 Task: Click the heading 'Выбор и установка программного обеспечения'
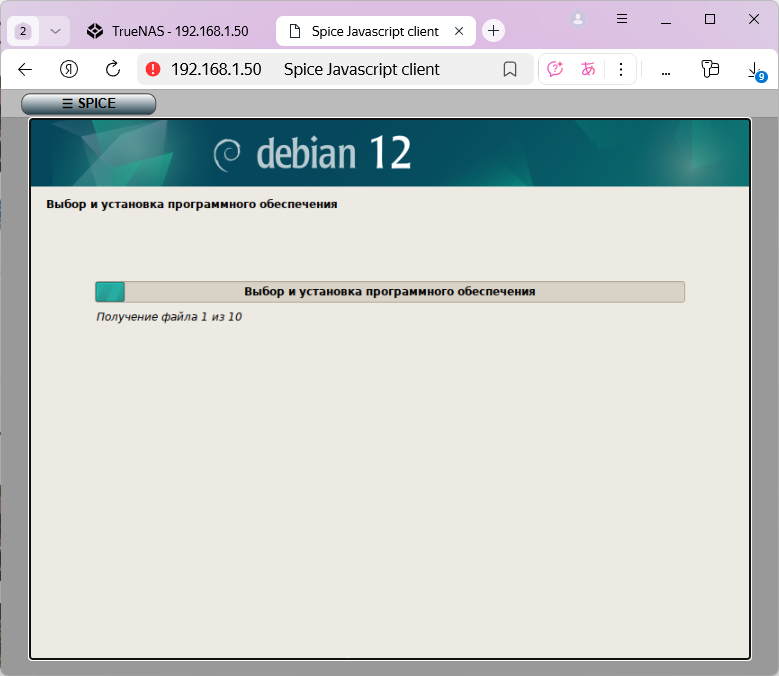(x=192, y=204)
